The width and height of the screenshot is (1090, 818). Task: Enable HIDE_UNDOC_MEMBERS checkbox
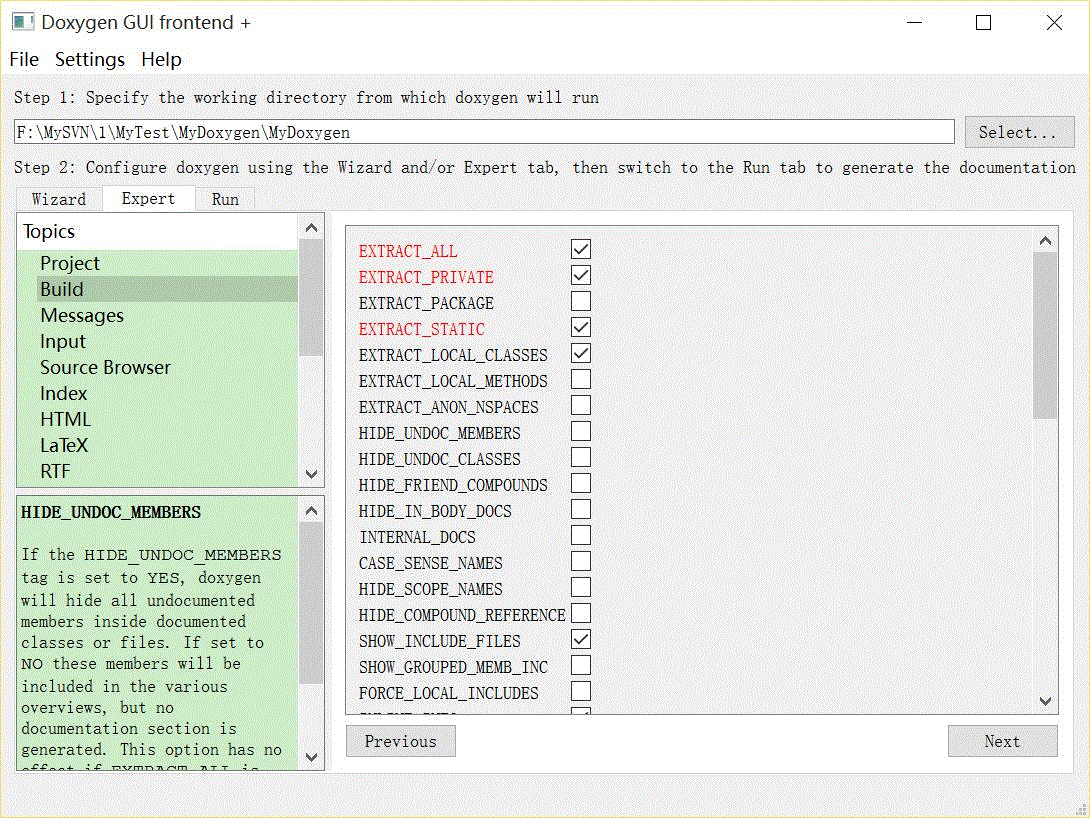pos(581,432)
